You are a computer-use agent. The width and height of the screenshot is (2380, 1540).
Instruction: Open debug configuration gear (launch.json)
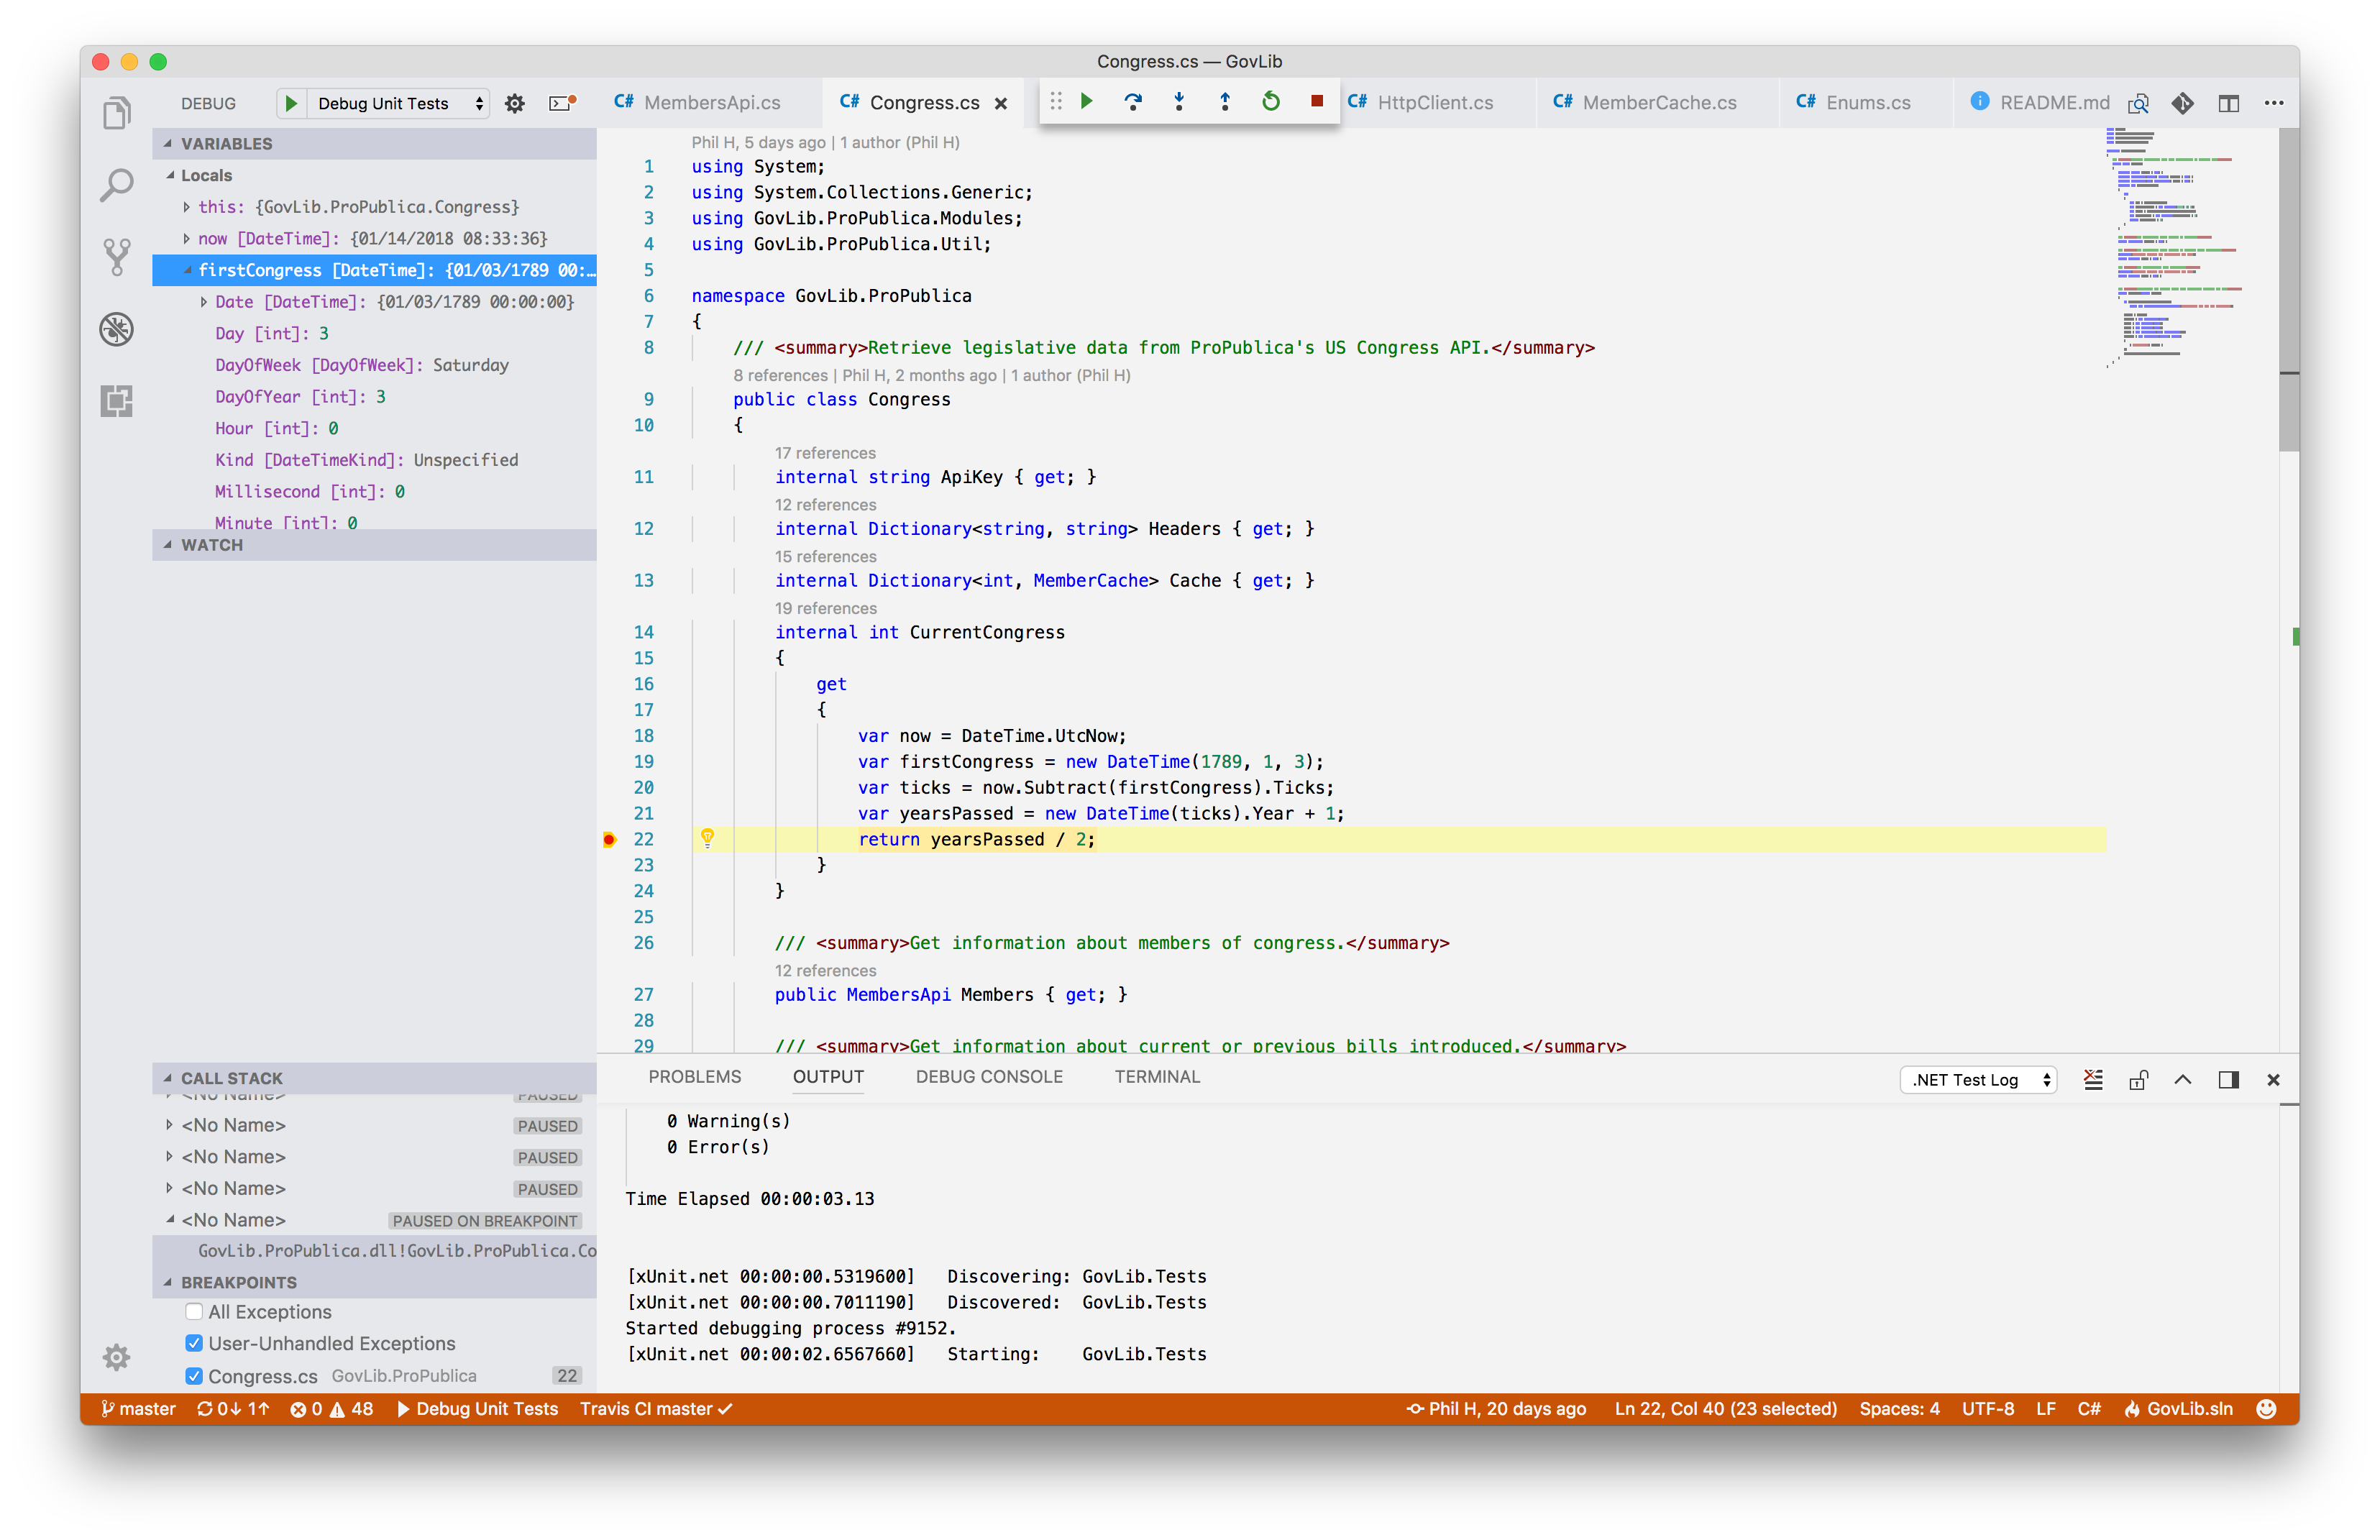click(515, 103)
